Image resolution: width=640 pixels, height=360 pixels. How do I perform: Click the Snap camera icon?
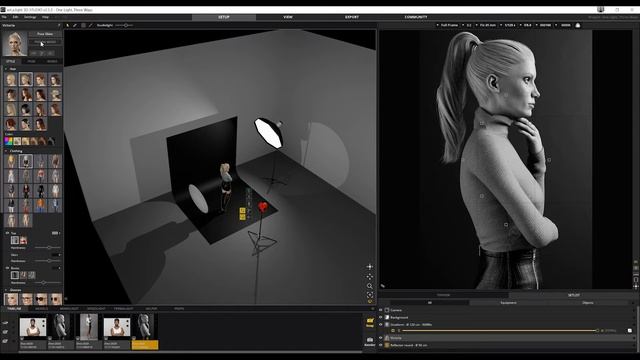pos(370,322)
